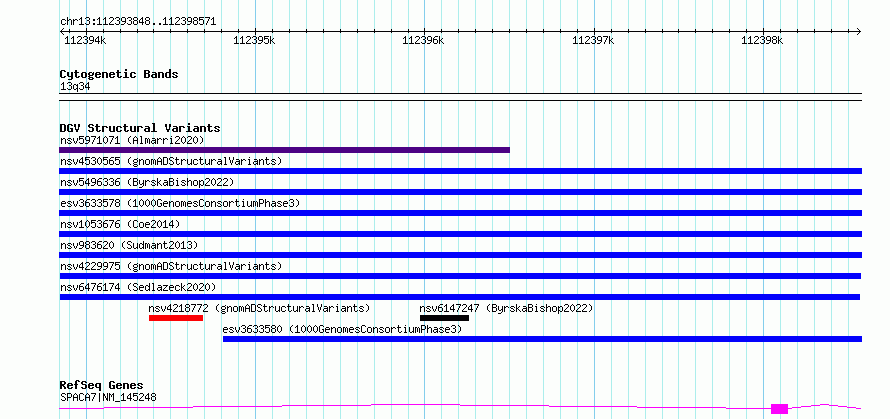The image size is (890, 419).
Task: Click the SPACA7|NM_145248 gene label
Action: click(108, 397)
